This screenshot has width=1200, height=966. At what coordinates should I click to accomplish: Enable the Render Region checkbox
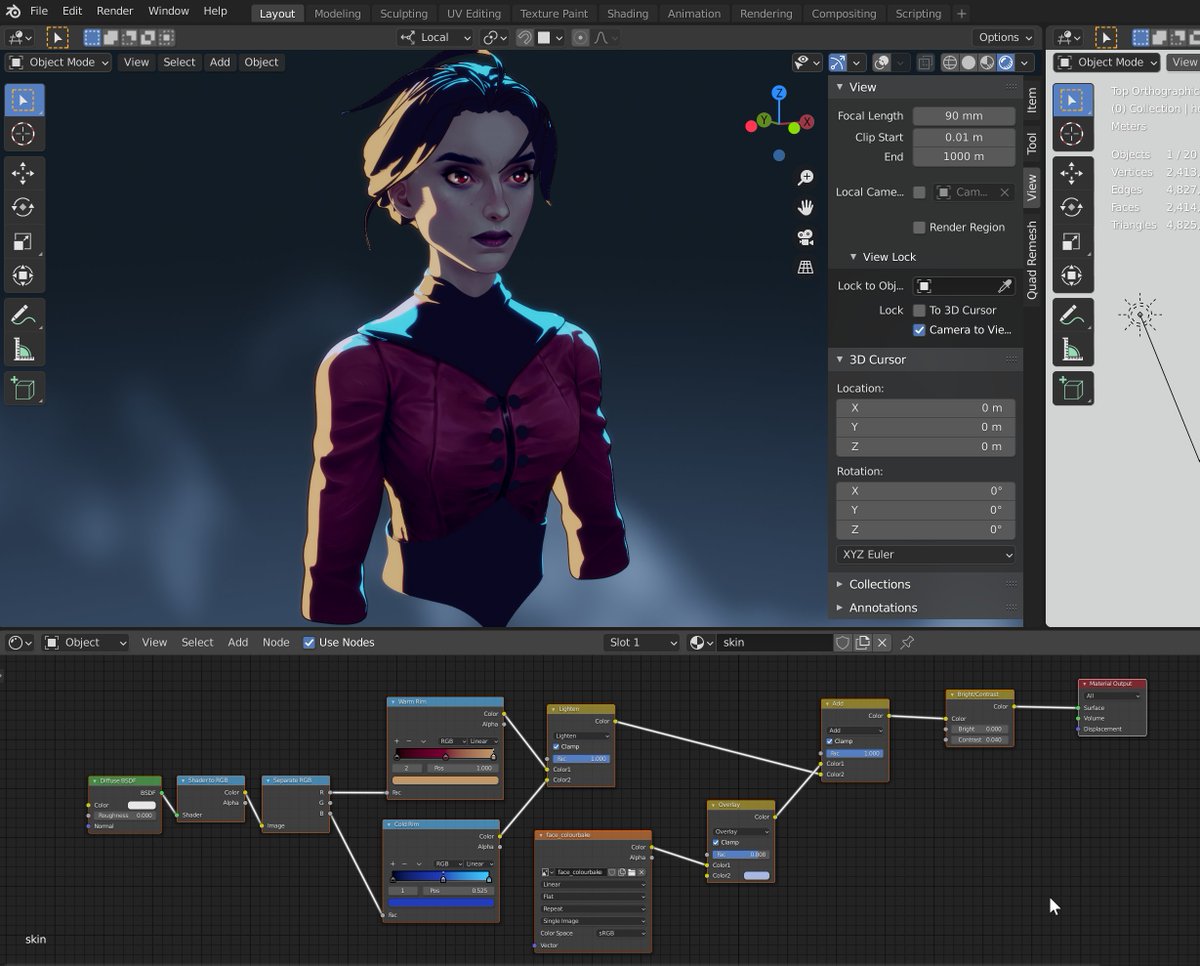point(919,227)
